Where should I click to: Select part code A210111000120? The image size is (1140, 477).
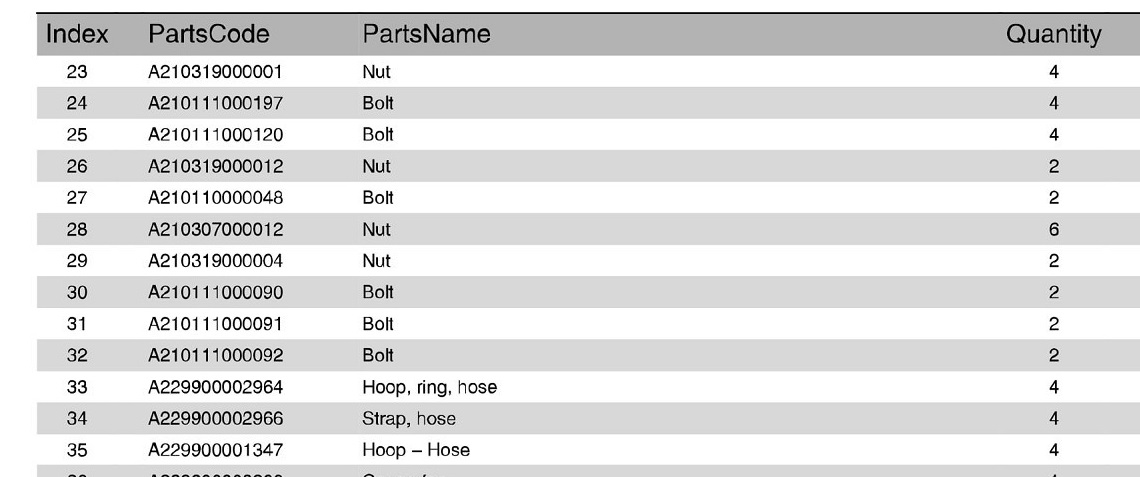click(215, 135)
